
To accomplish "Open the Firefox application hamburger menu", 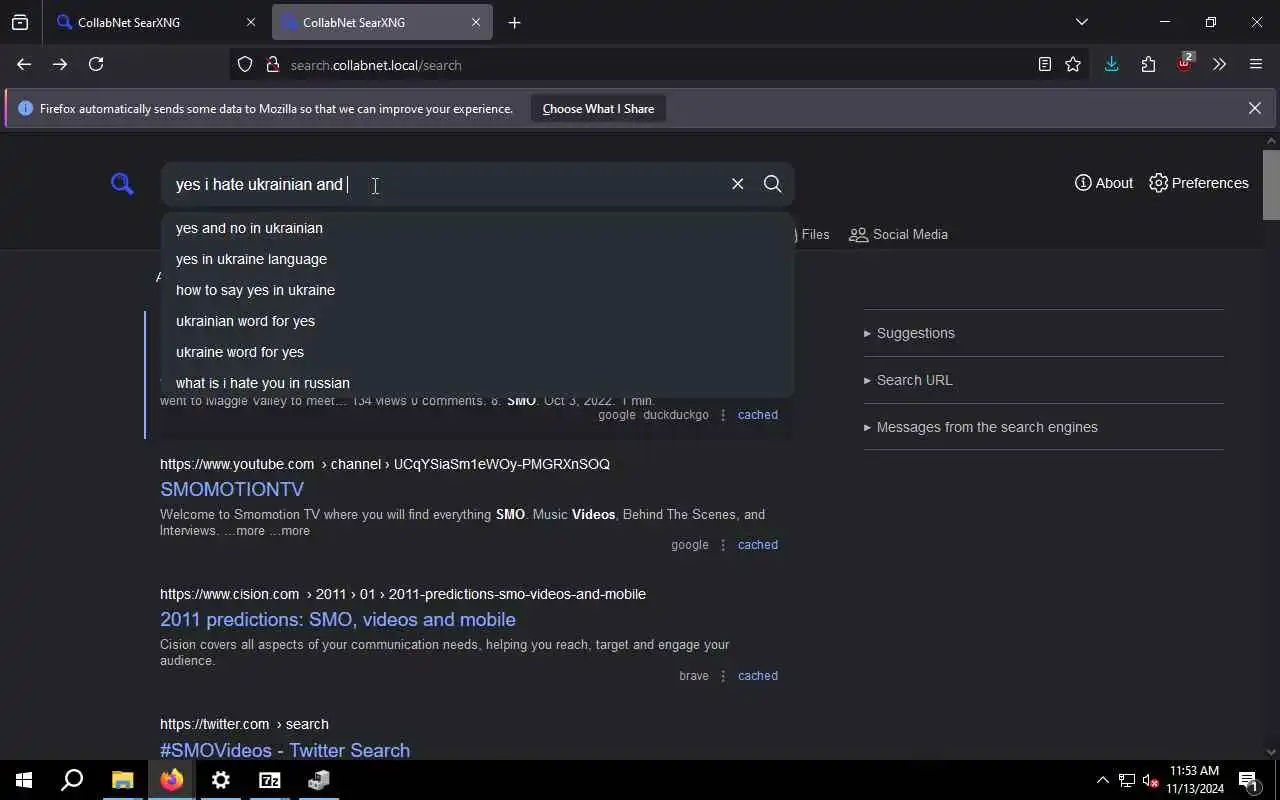I will pyautogui.click(x=1256, y=64).
